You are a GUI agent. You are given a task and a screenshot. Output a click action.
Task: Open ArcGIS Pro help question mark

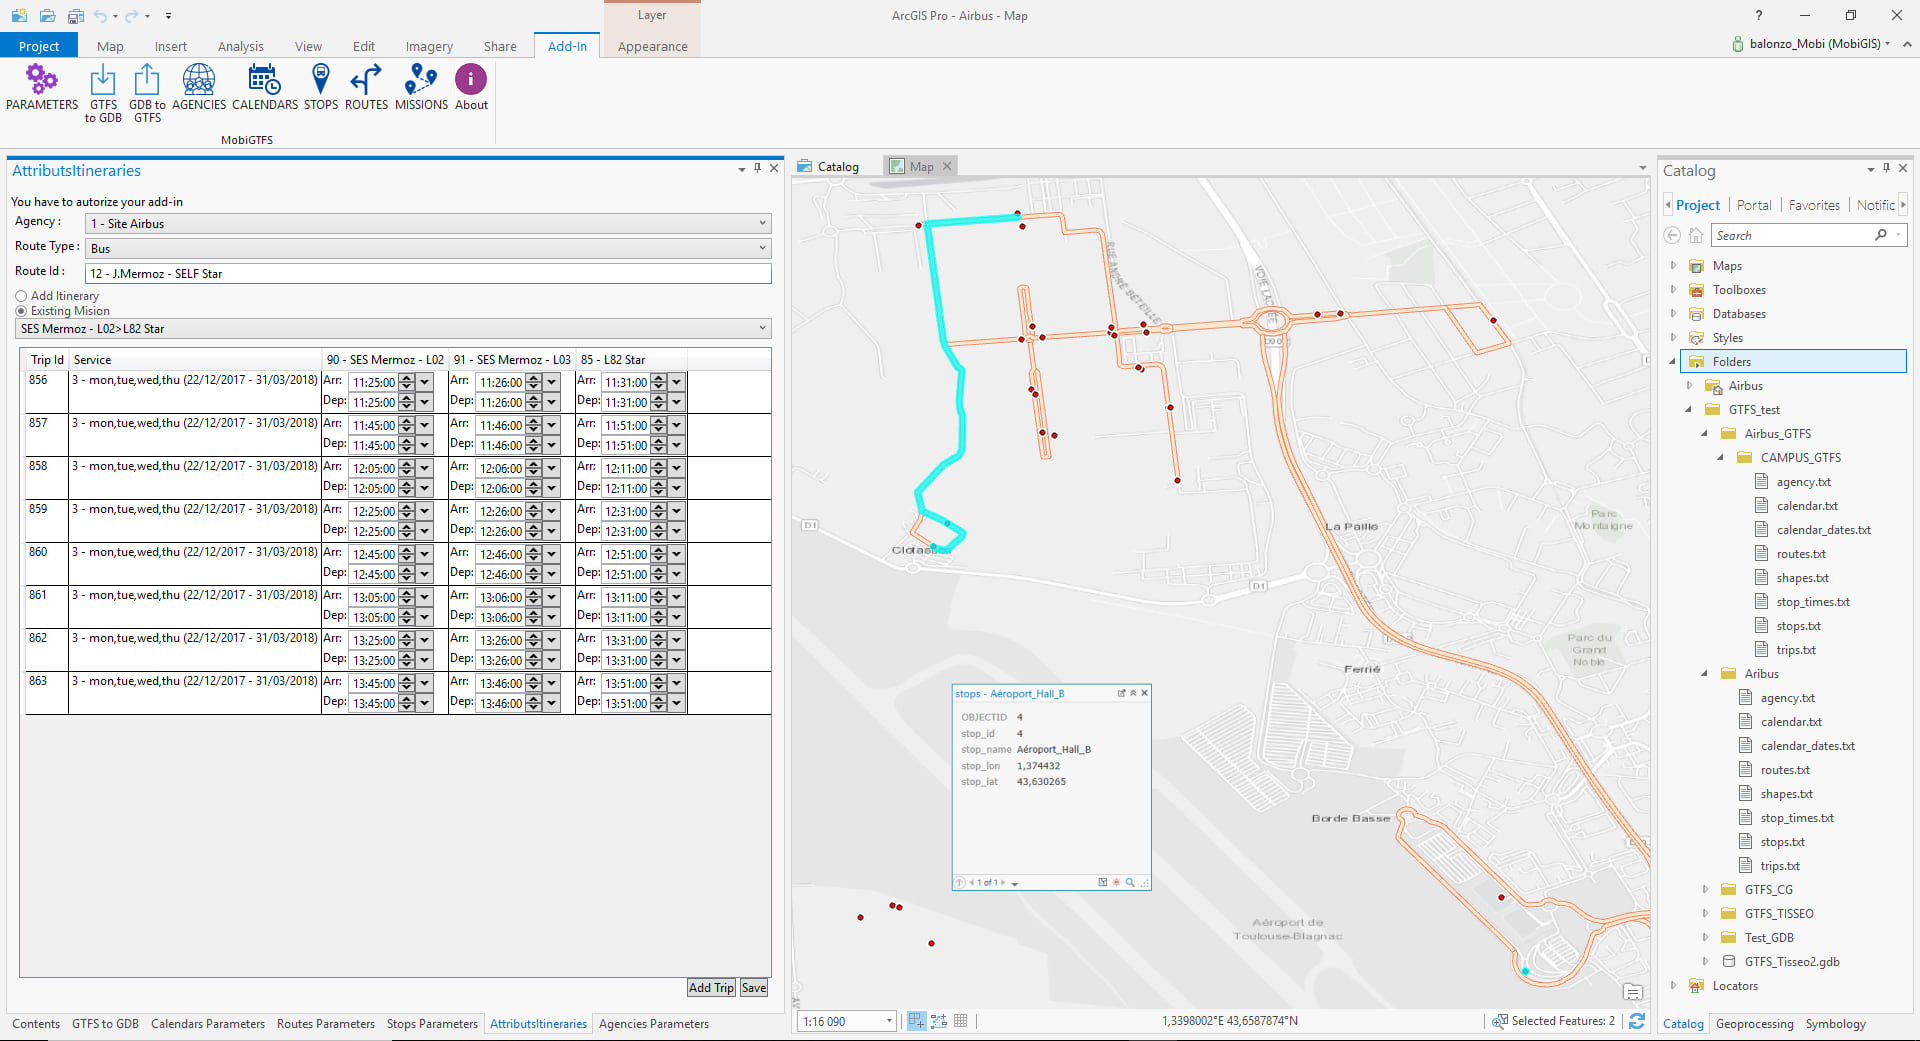point(1759,15)
